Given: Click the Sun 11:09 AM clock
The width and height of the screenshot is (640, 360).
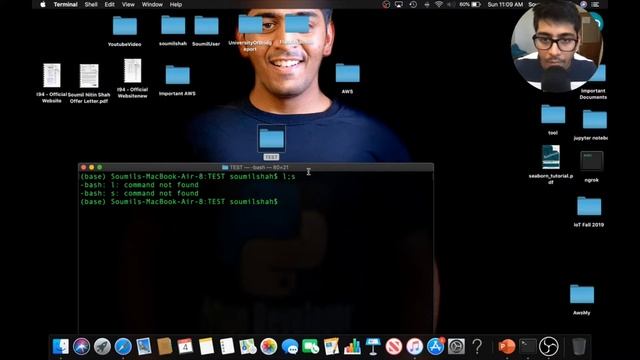Looking at the screenshot, I should (x=505, y=4).
